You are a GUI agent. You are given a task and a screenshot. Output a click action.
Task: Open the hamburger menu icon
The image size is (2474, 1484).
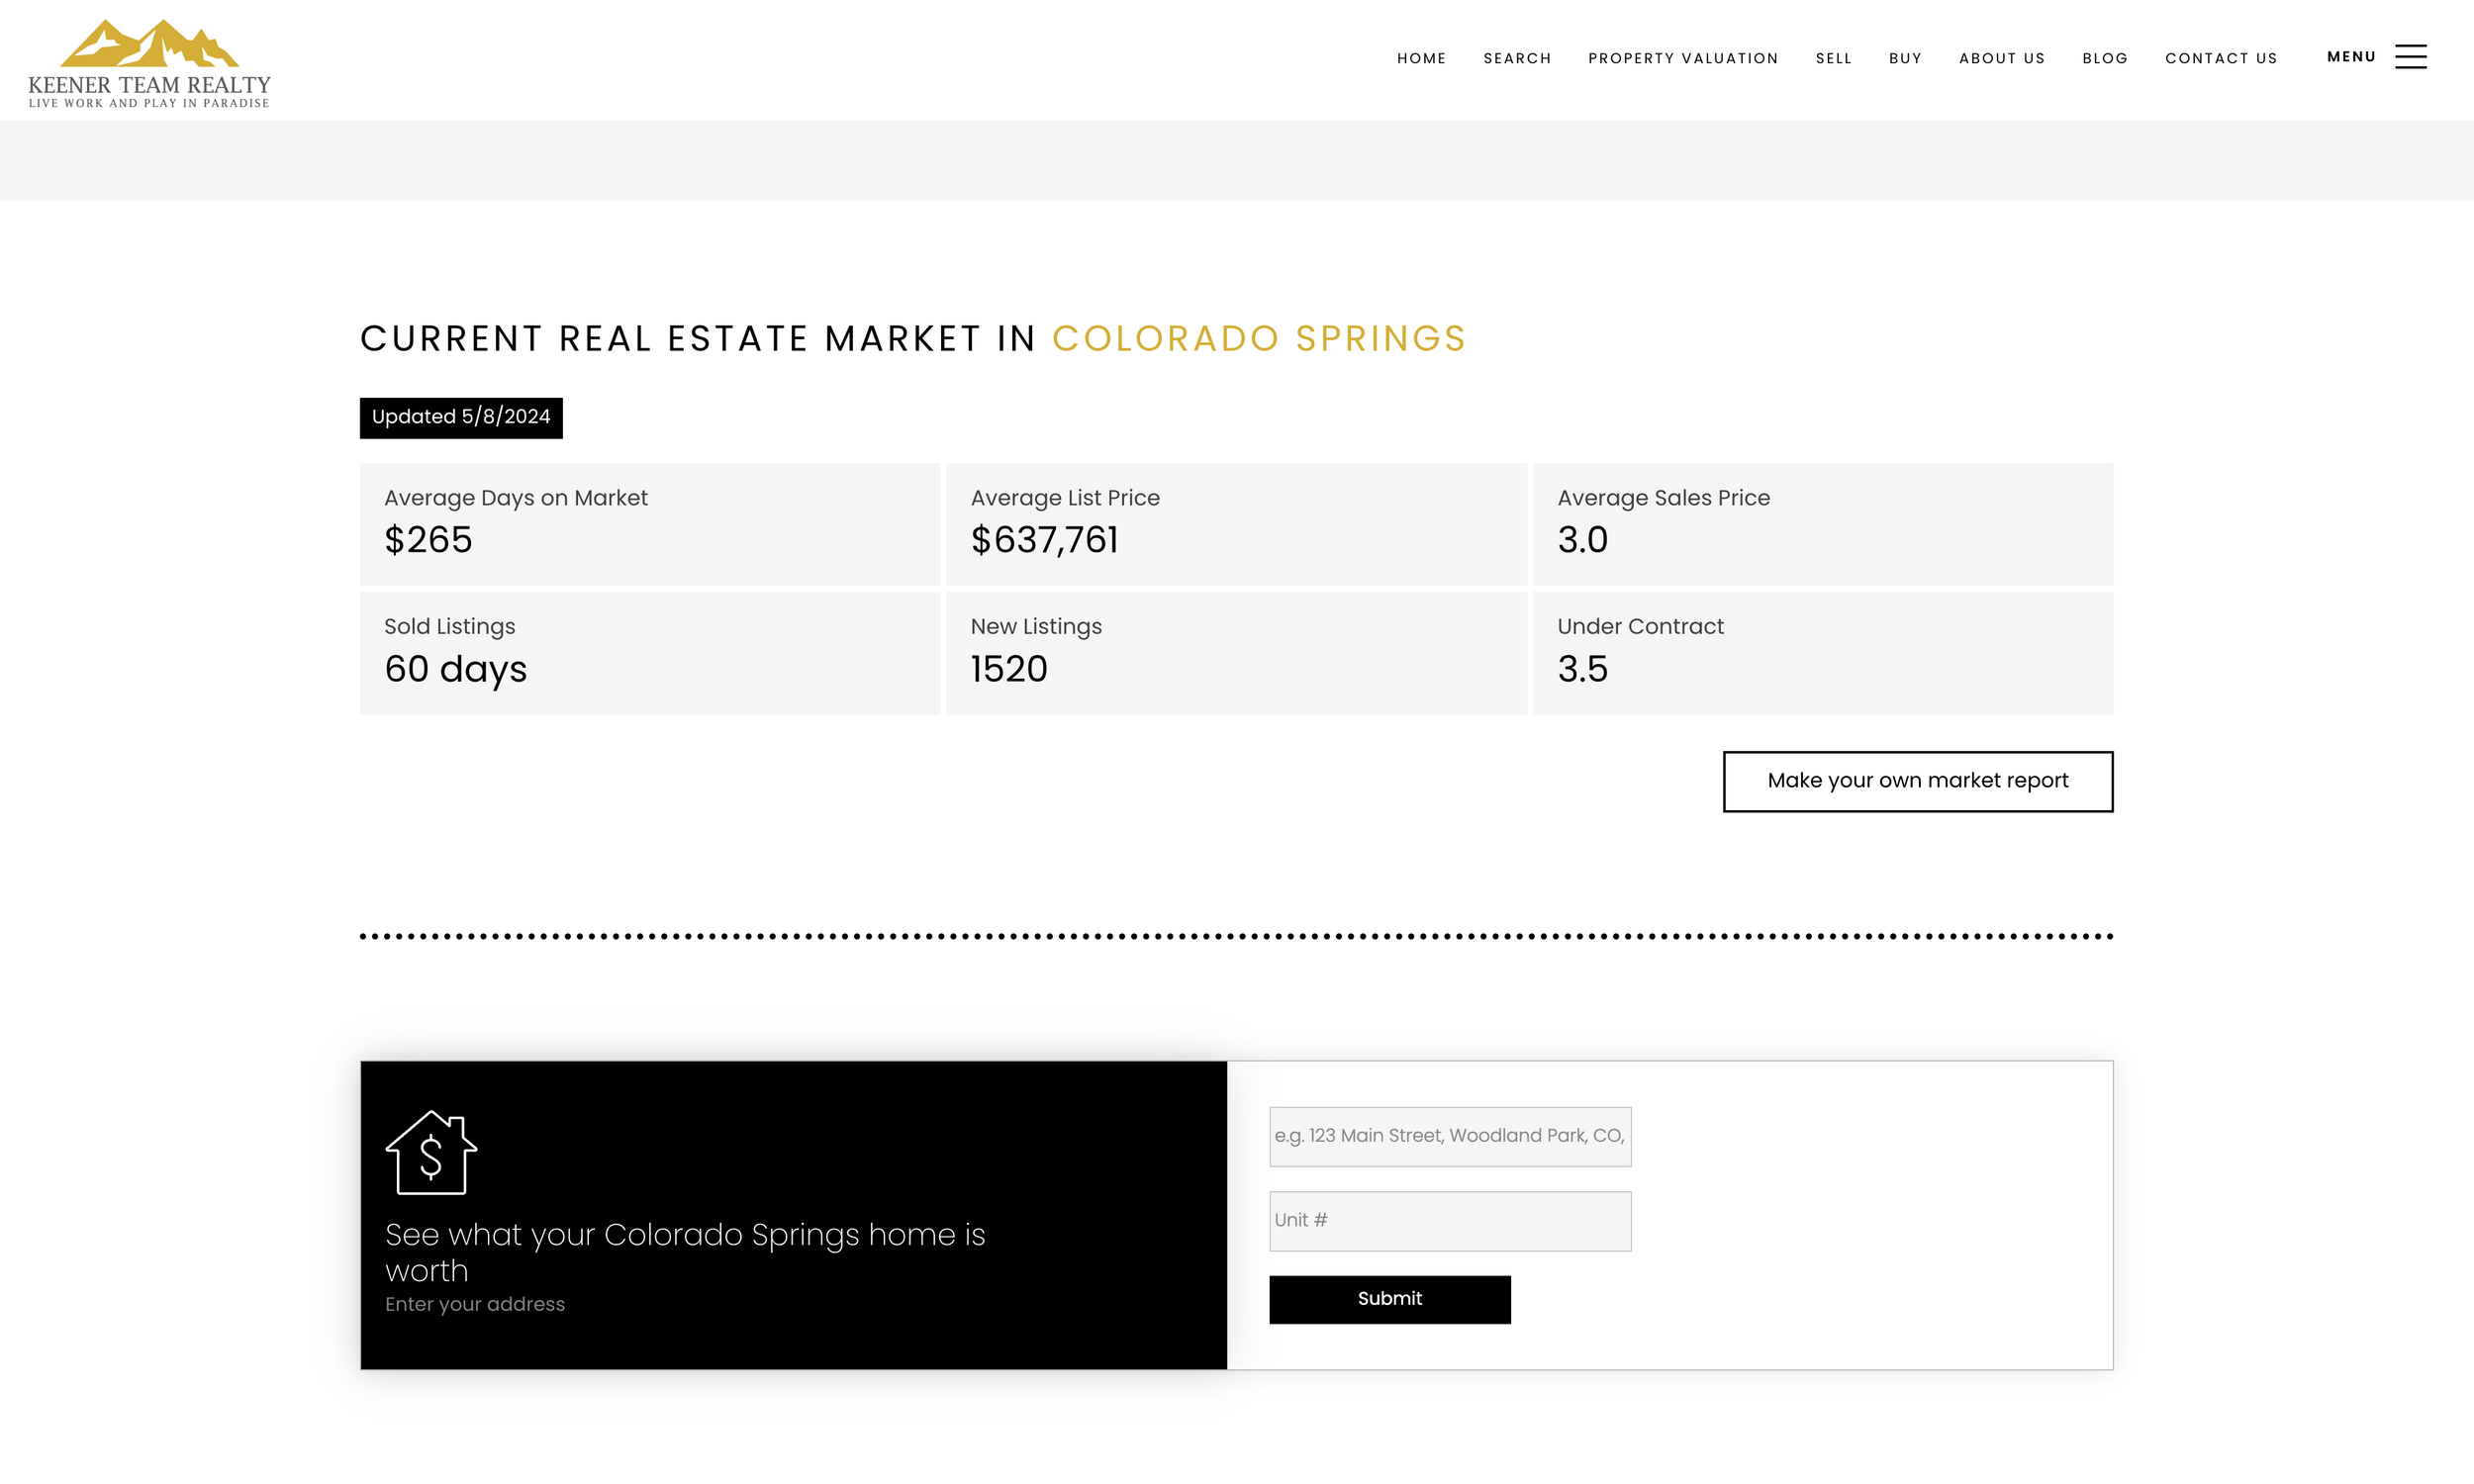click(2410, 57)
